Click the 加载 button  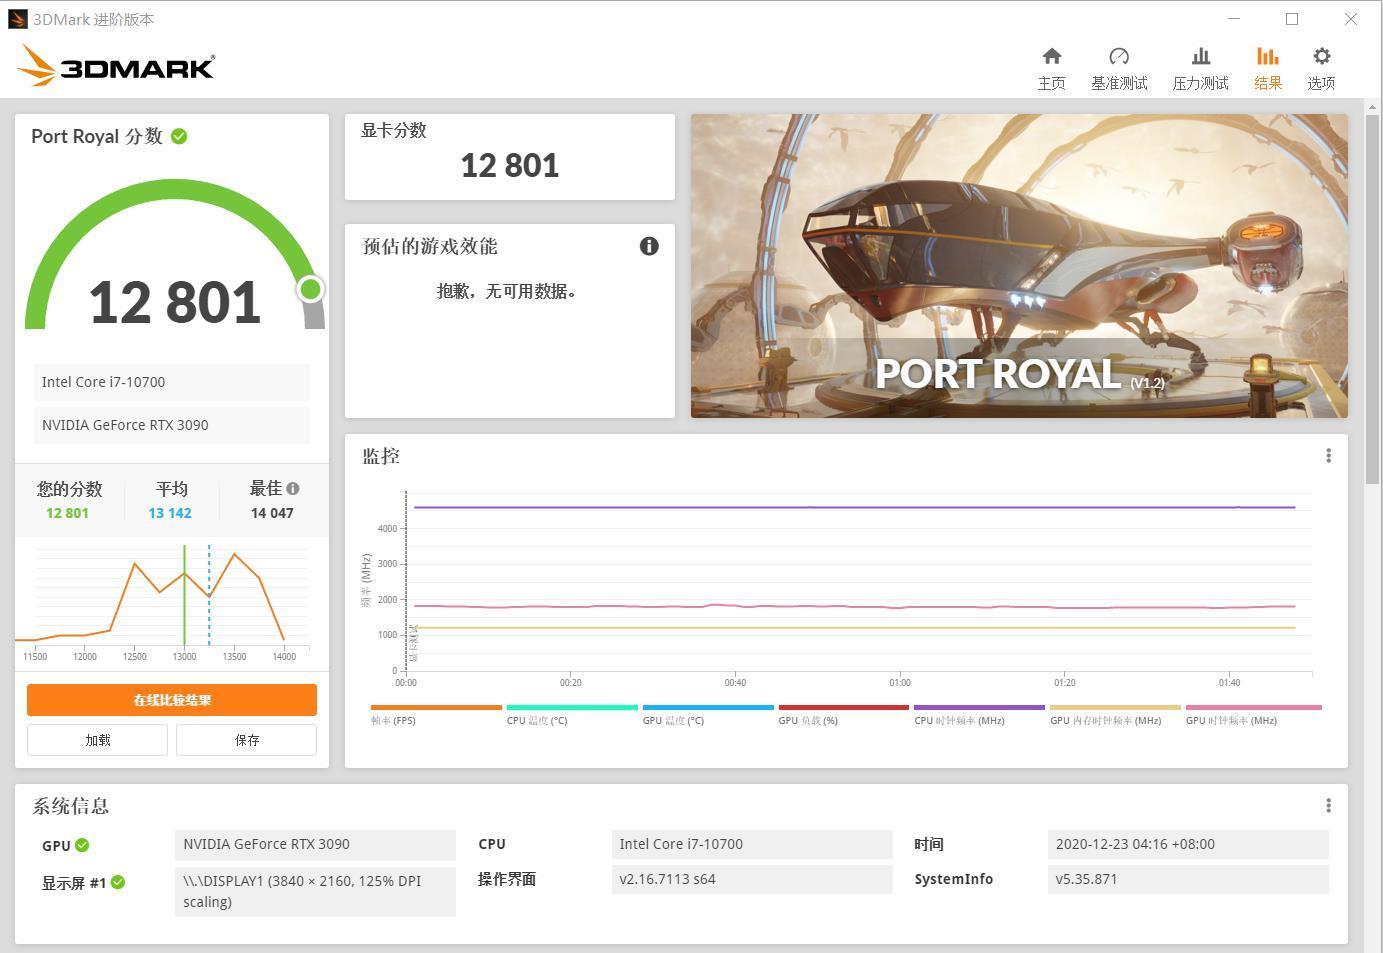point(97,740)
